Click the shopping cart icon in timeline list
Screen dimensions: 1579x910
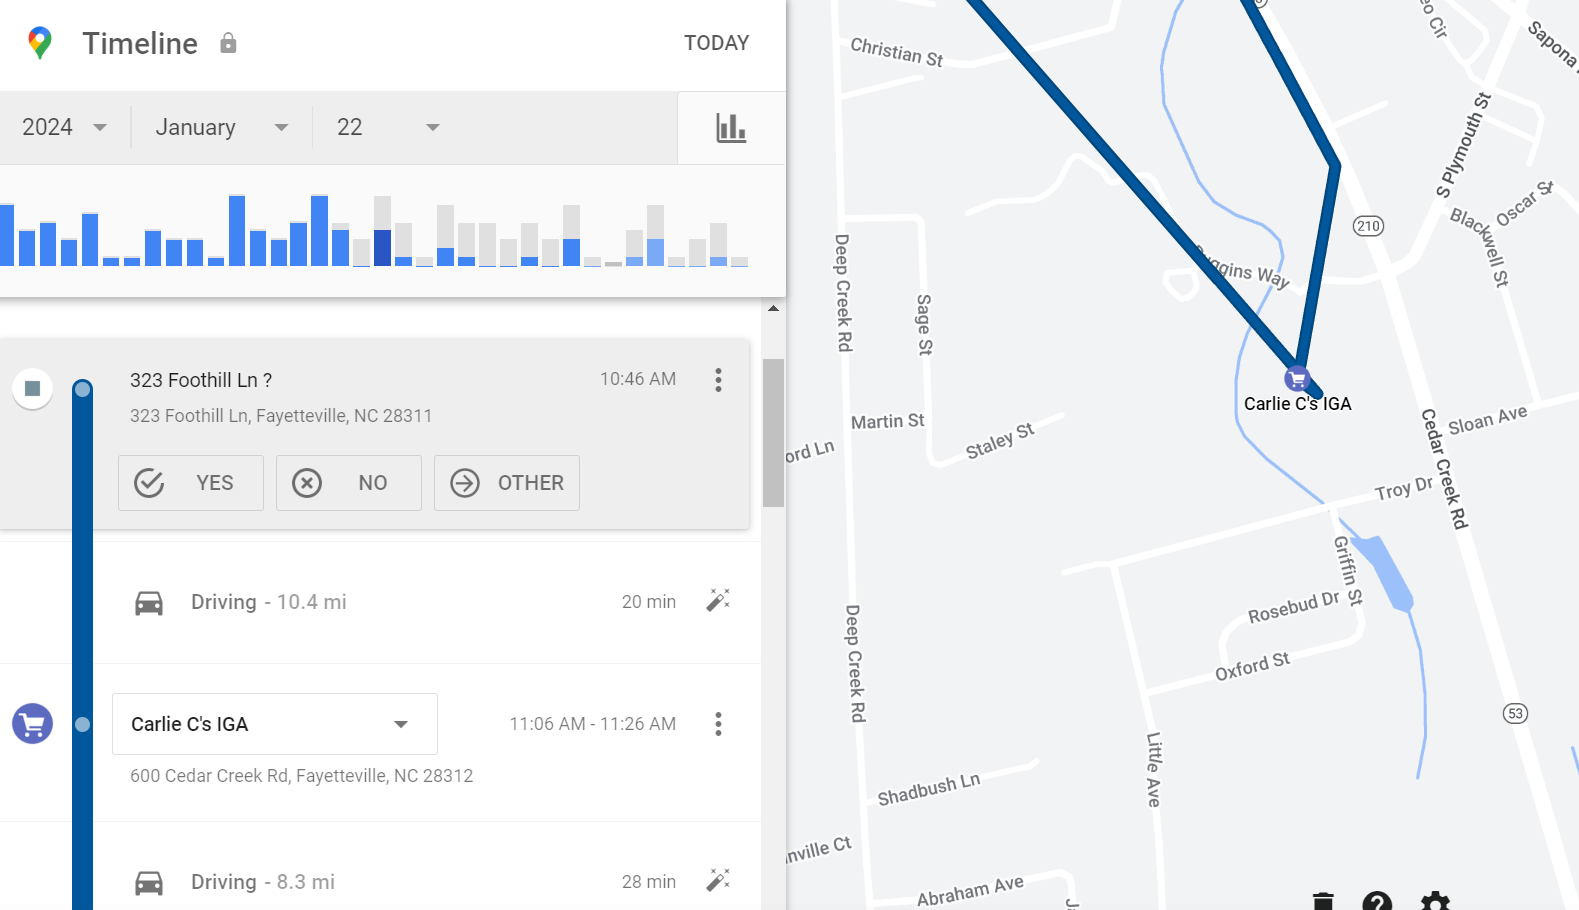click(32, 724)
